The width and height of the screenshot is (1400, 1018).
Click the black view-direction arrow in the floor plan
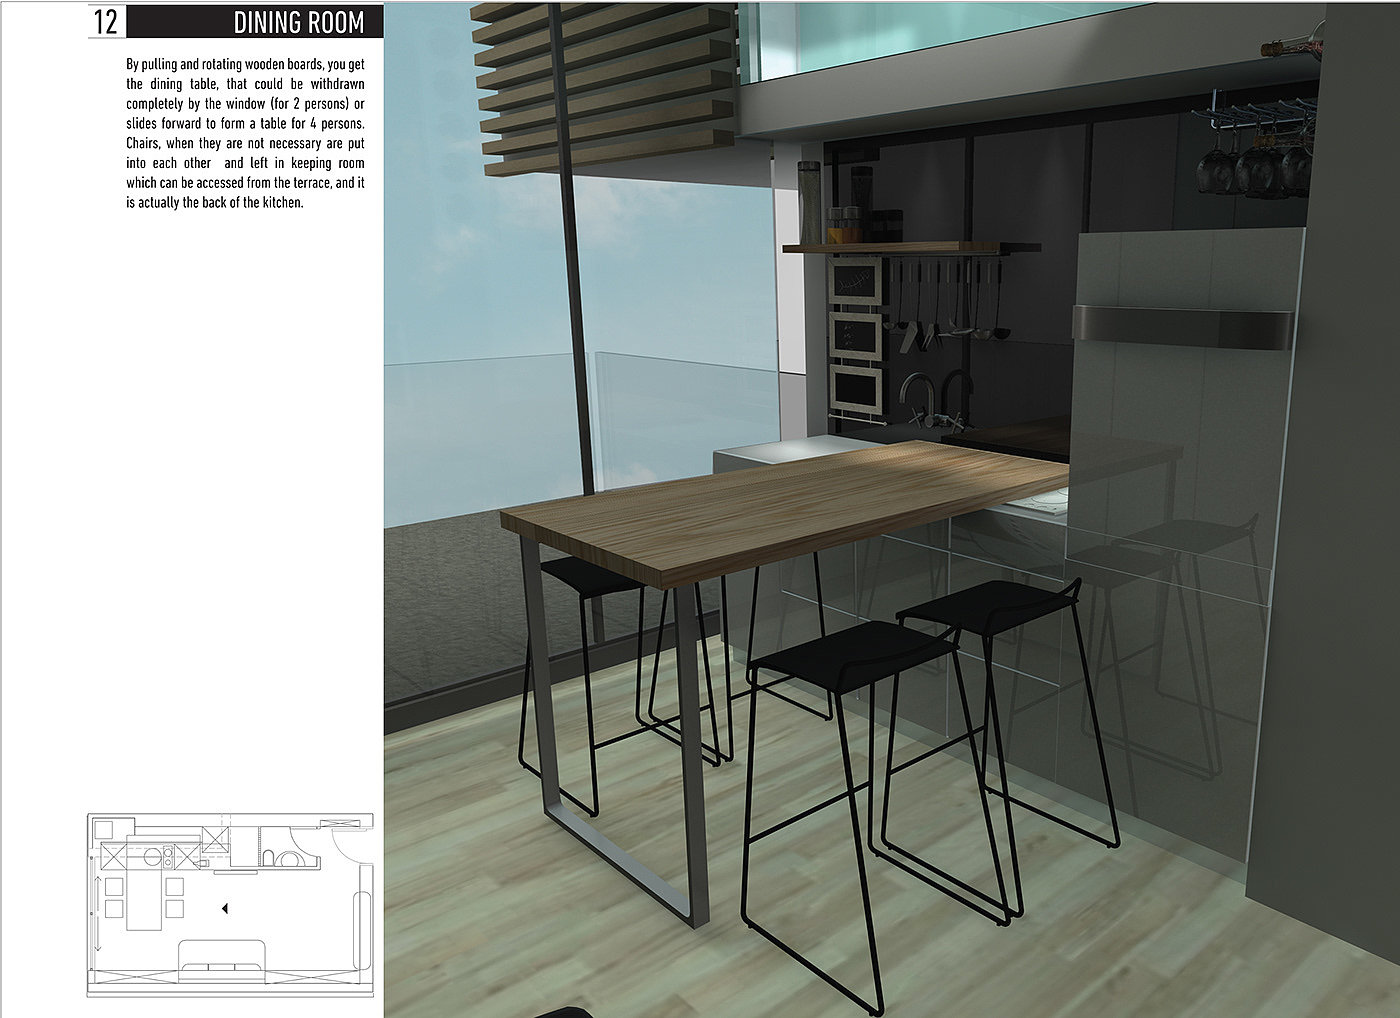[225, 908]
